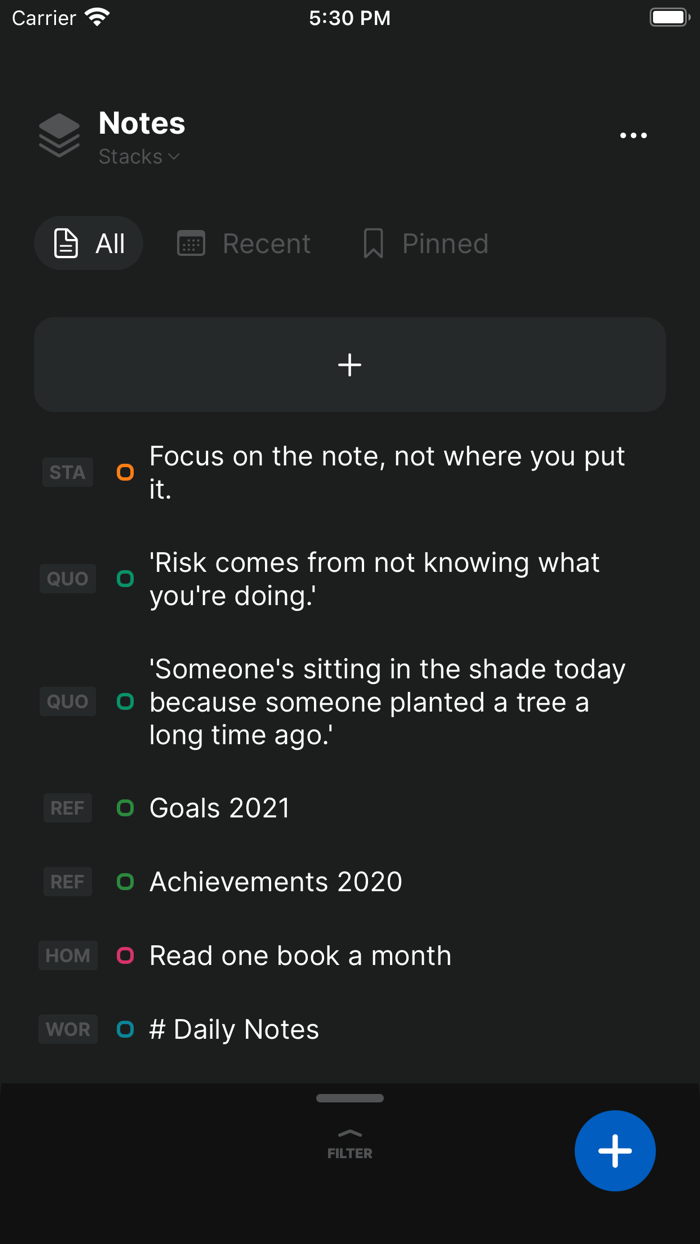Tap the blue plus button to create a note
Image resolution: width=700 pixels, height=1244 pixels.
coord(614,1151)
